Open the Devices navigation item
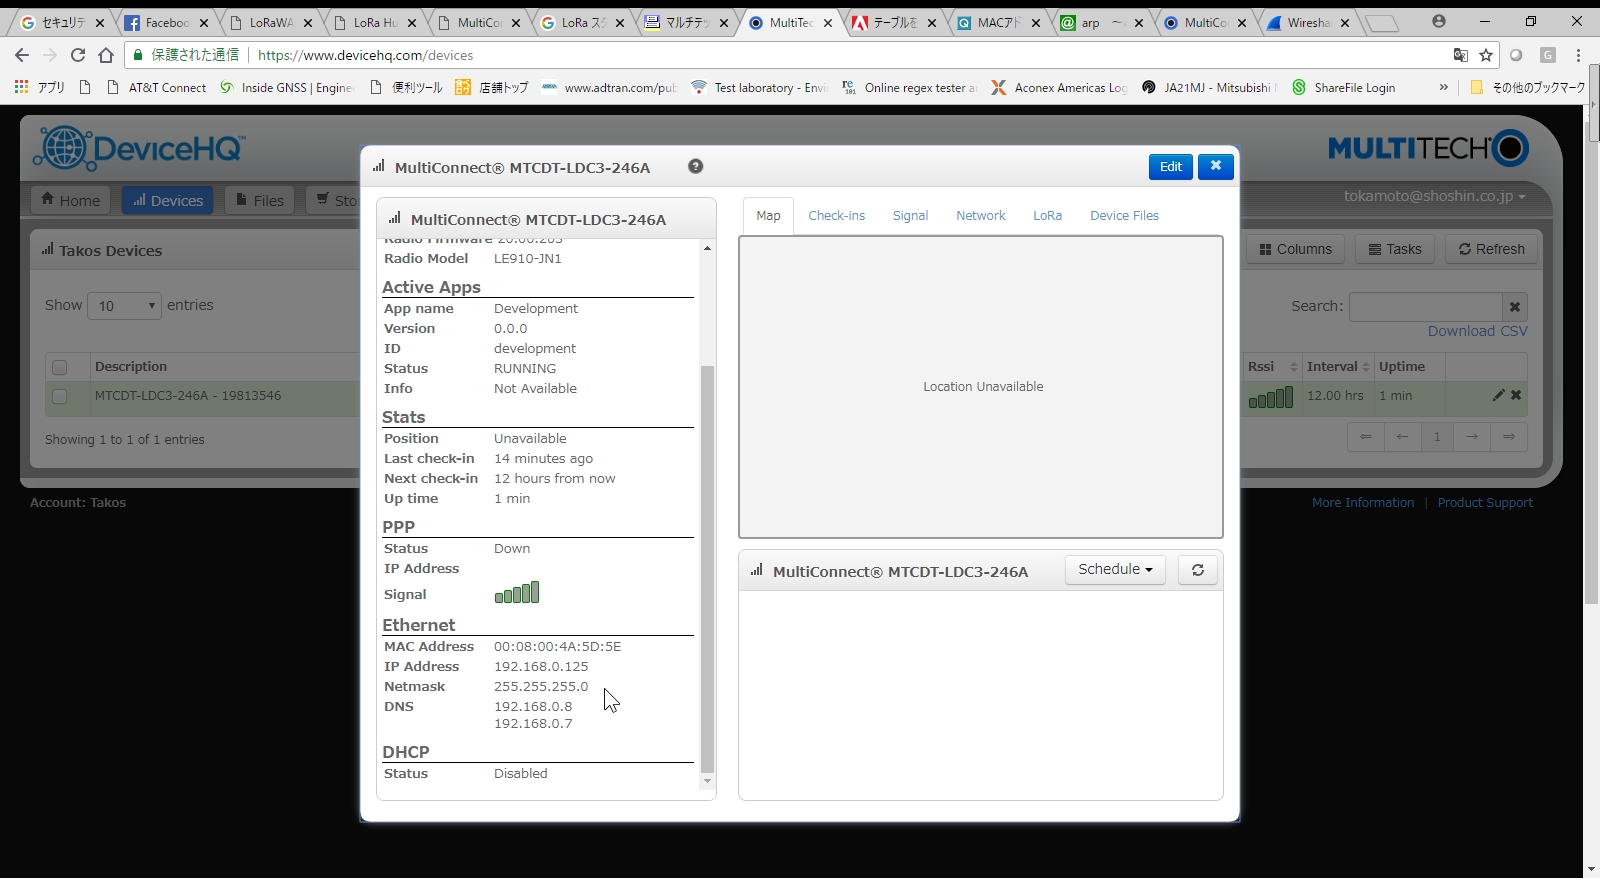1600x878 pixels. tap(168, 200)
